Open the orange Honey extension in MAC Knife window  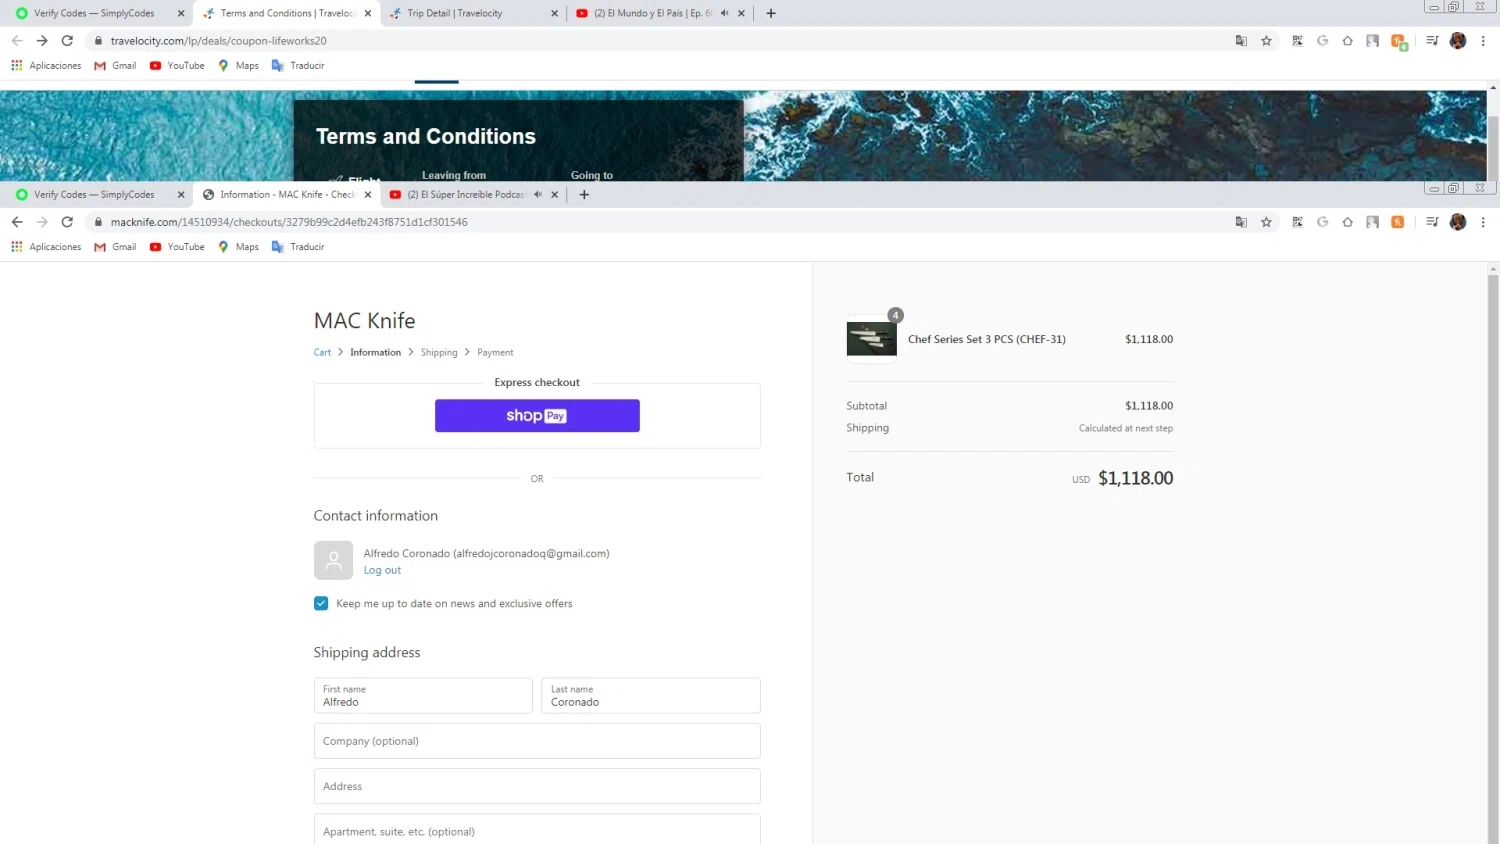pos(1398,222)
